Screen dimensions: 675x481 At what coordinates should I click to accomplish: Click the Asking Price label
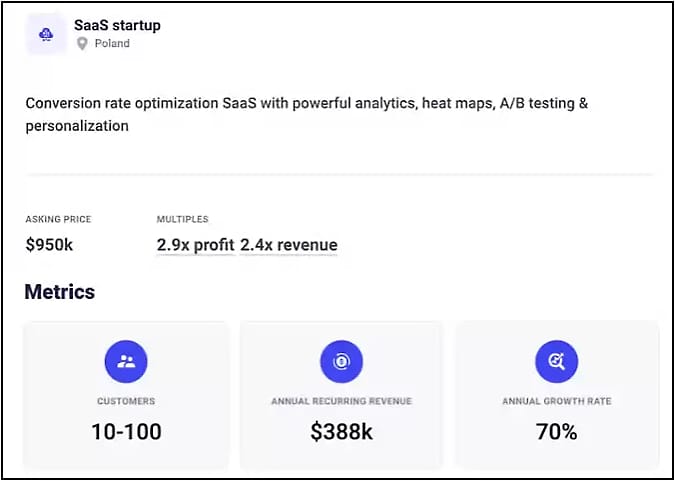(x=59, y=219)
